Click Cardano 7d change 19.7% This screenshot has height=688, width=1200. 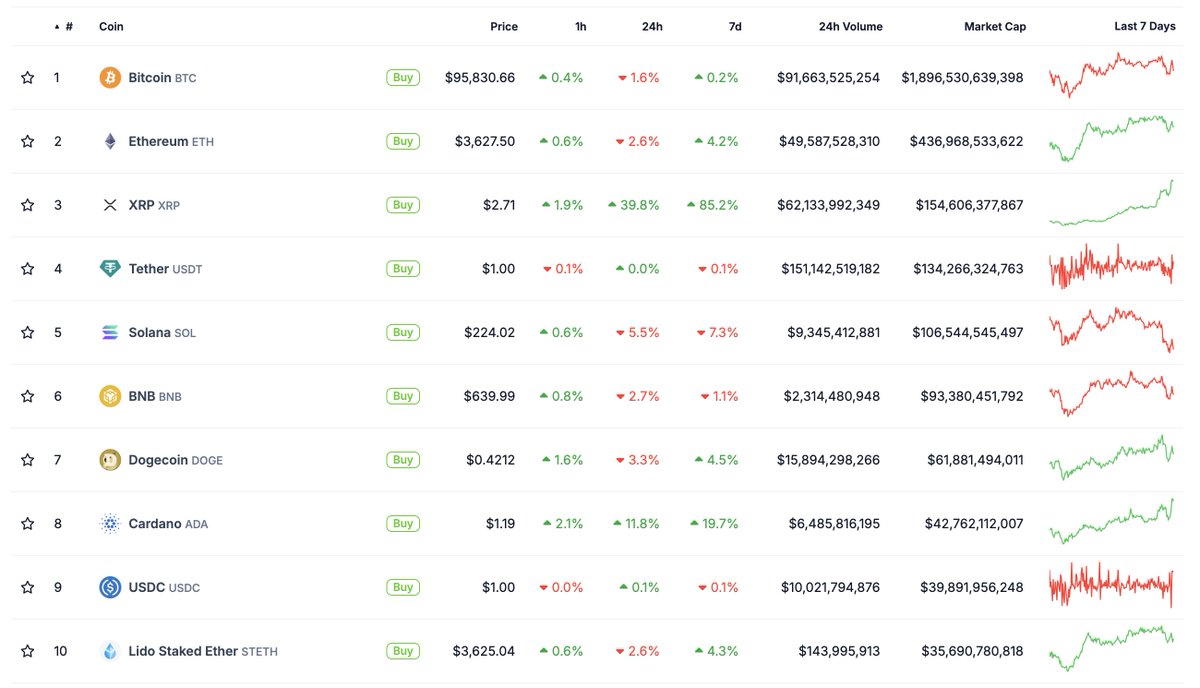(x=715, y=523)
